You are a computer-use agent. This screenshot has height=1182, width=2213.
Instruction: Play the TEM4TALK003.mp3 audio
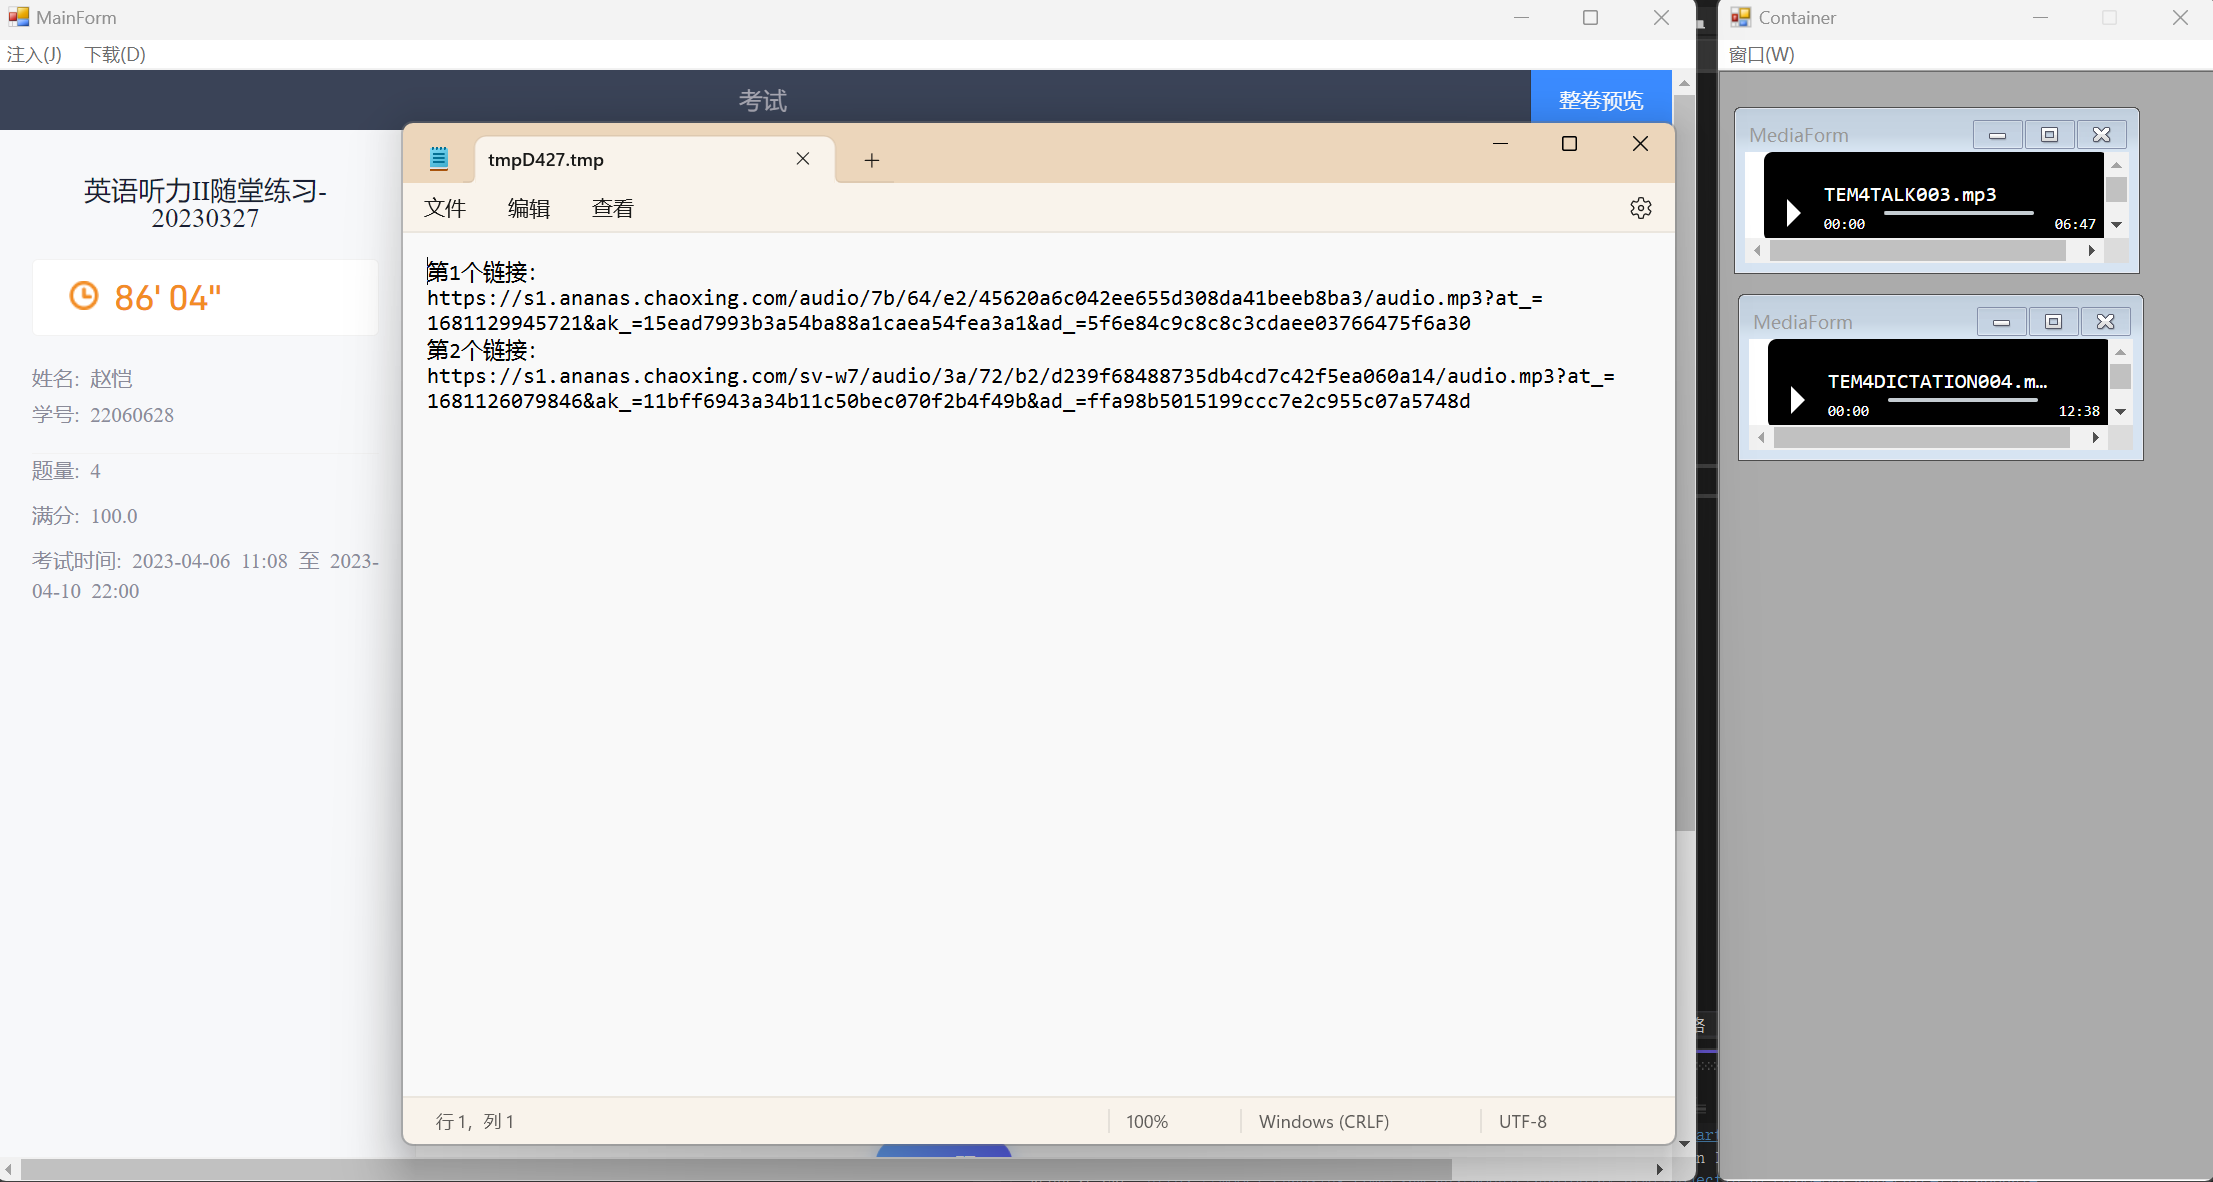tap(1793, 212)
